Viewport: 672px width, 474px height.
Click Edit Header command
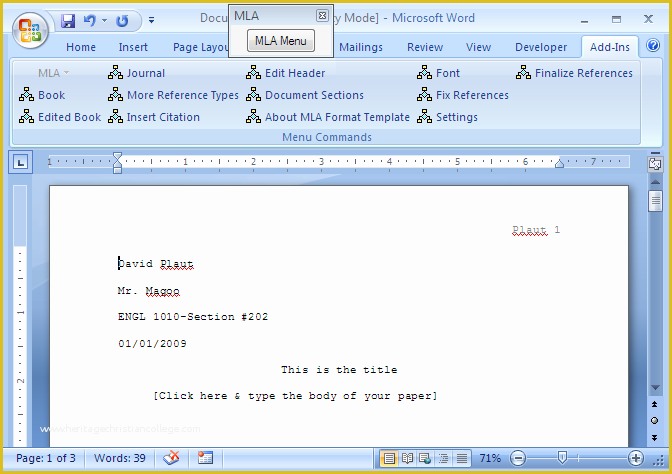click(285, 73)
